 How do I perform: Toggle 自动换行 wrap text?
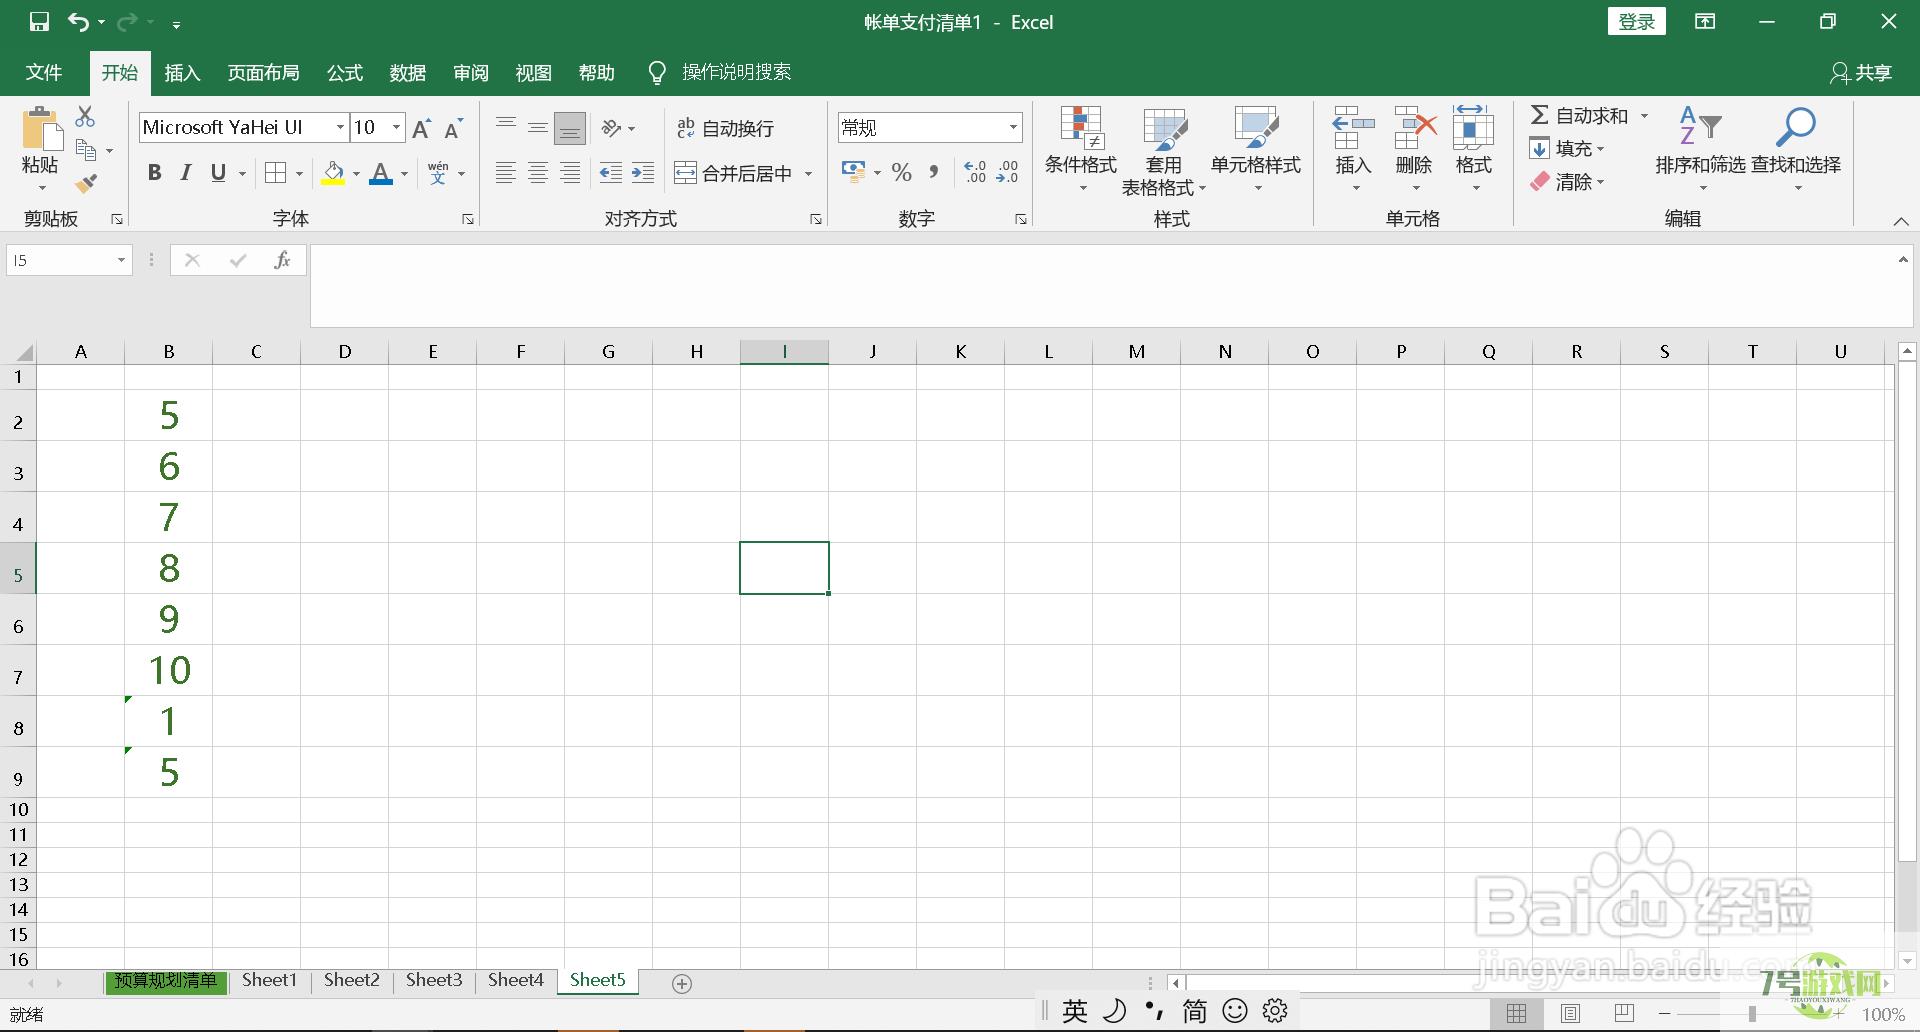tap(726, 128)
